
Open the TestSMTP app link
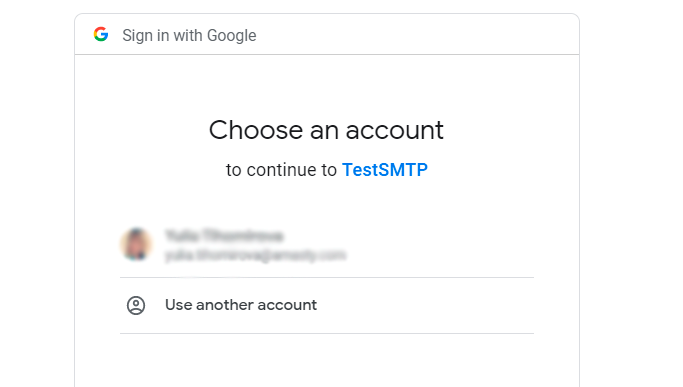coord(385,170)
